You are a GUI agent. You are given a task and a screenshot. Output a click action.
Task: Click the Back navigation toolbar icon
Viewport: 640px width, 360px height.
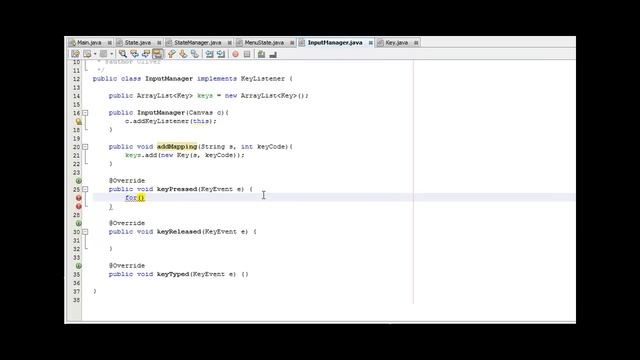coord(87,54)
